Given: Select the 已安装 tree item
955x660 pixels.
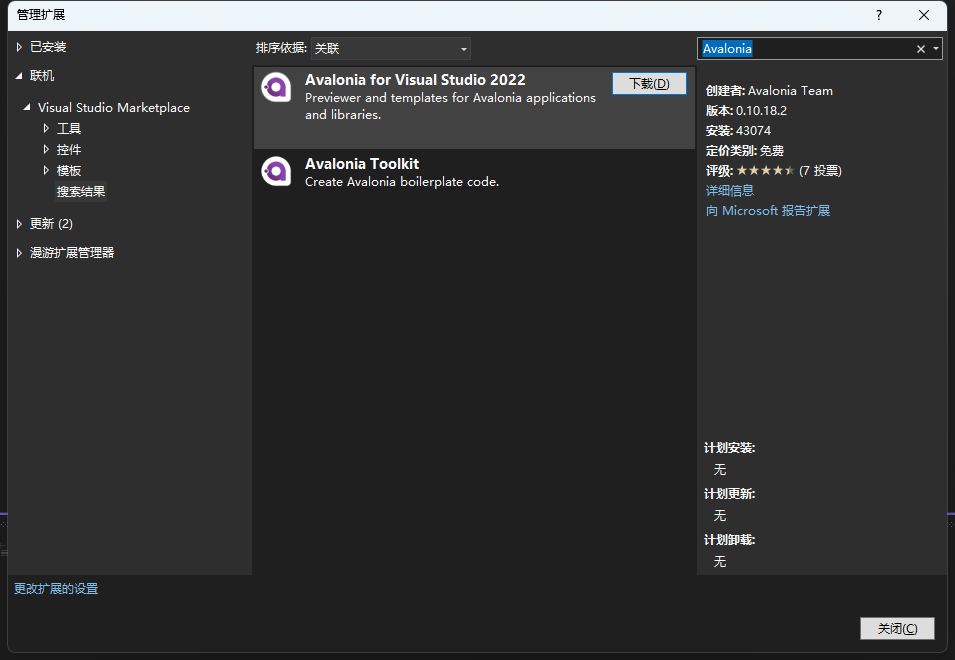Looking at the screenshot, I should [48, 47].
